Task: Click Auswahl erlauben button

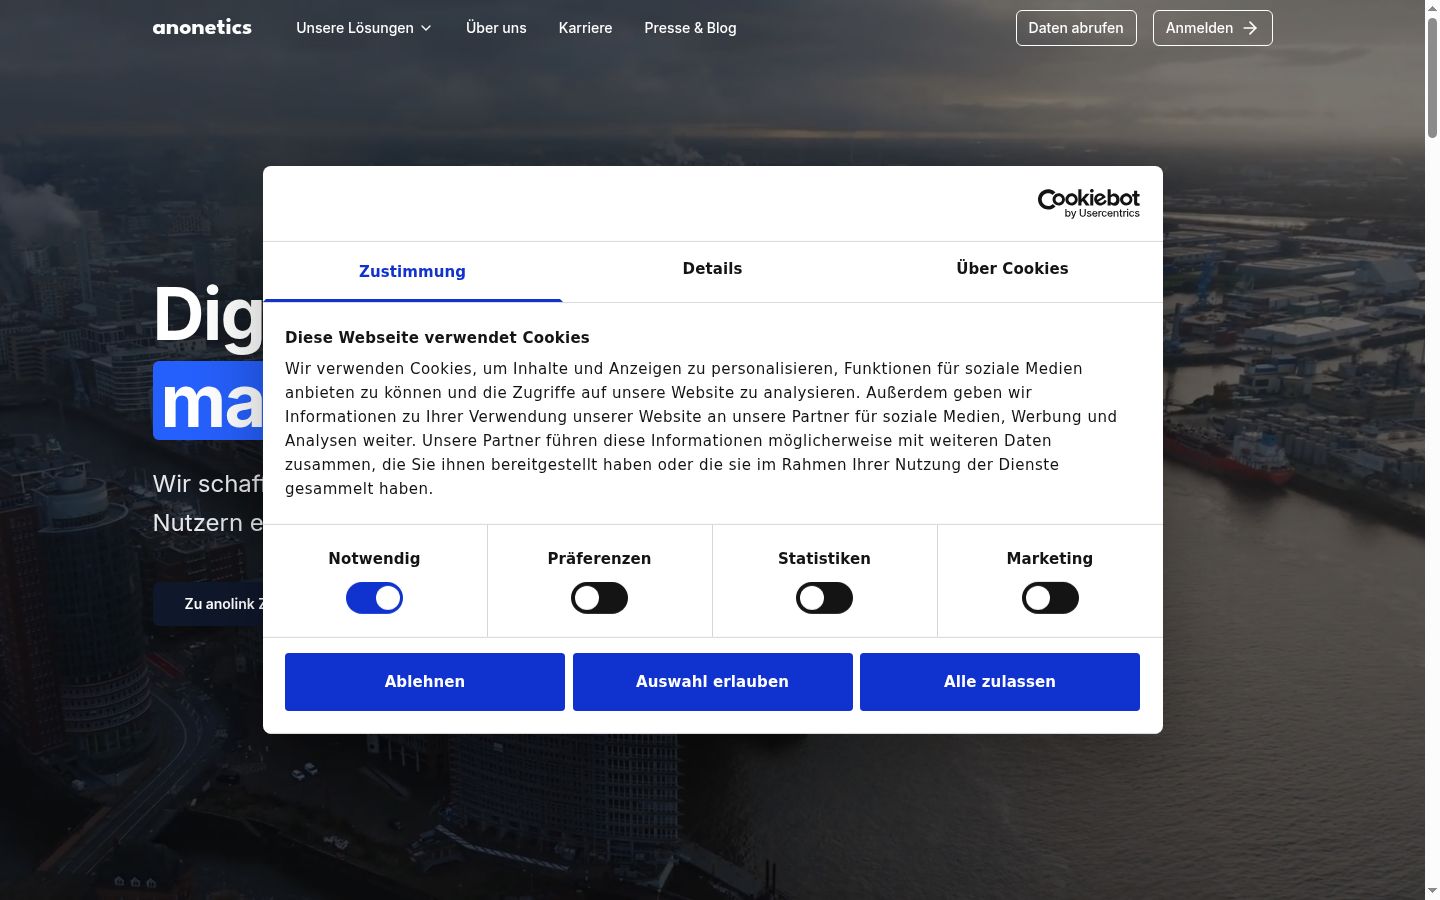Action: click(x=713, y=682)
